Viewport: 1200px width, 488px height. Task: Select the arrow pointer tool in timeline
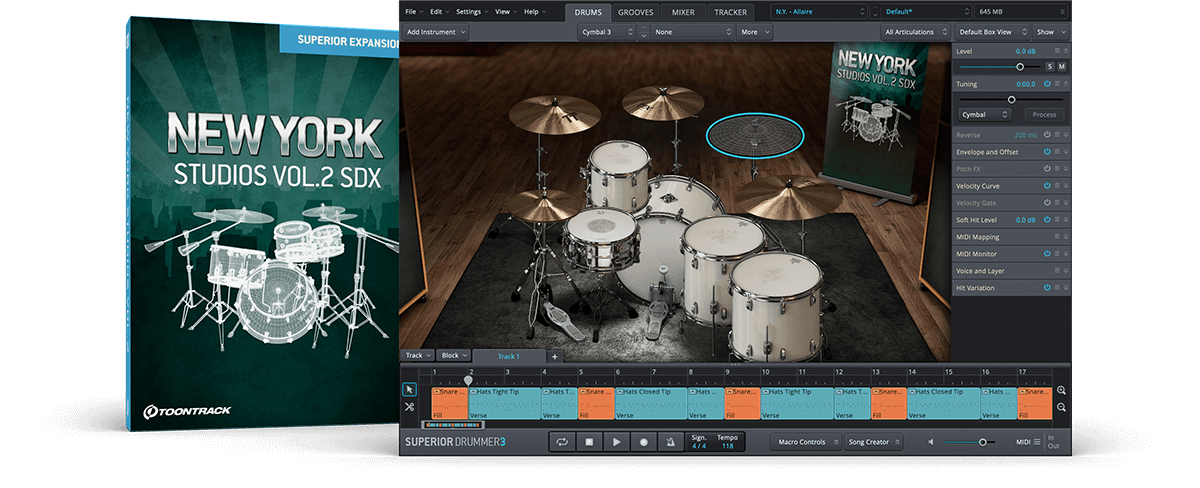pyautogui.click(x=410, y=389)
